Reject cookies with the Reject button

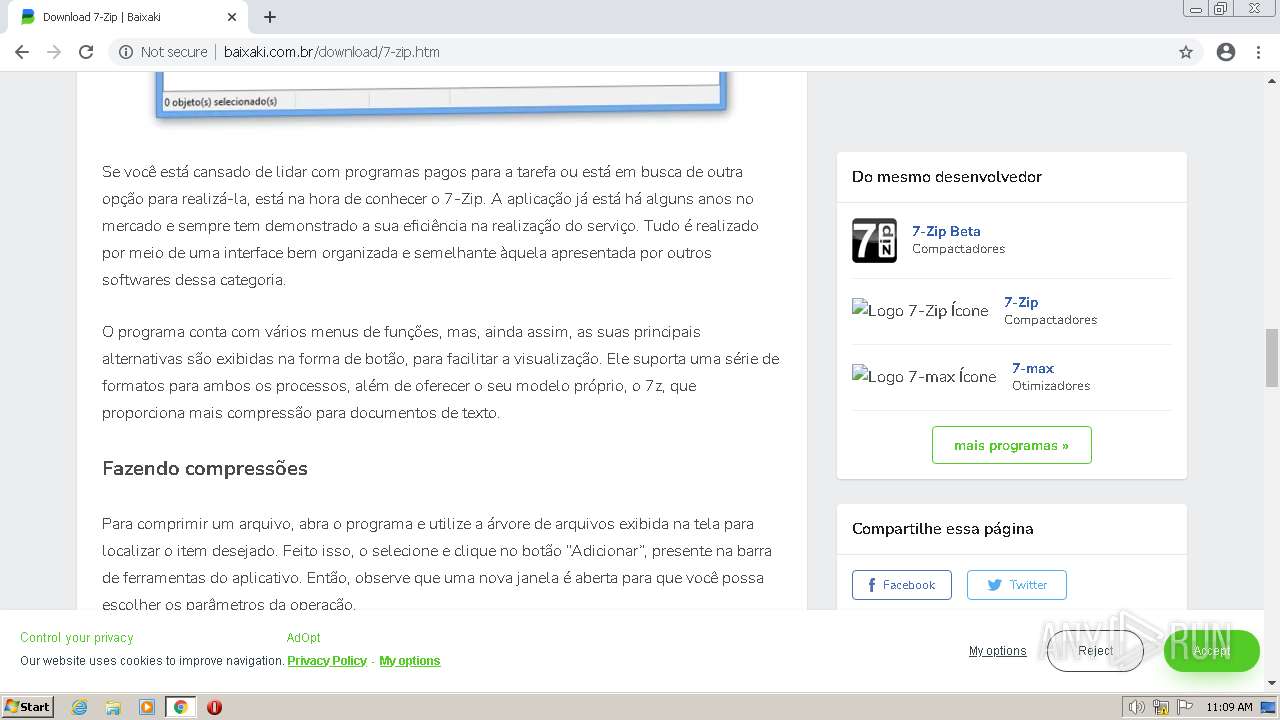(x=1095, y=651)
